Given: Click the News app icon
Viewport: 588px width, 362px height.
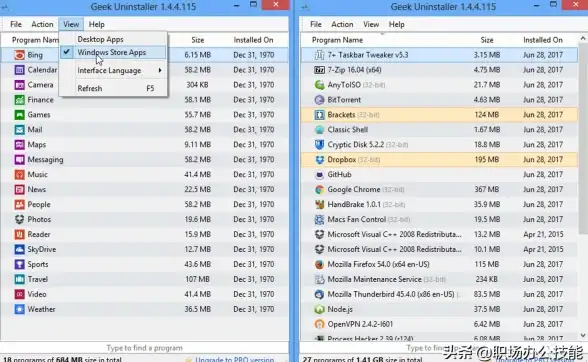Looking at the screenshot, I should [20, 189].
